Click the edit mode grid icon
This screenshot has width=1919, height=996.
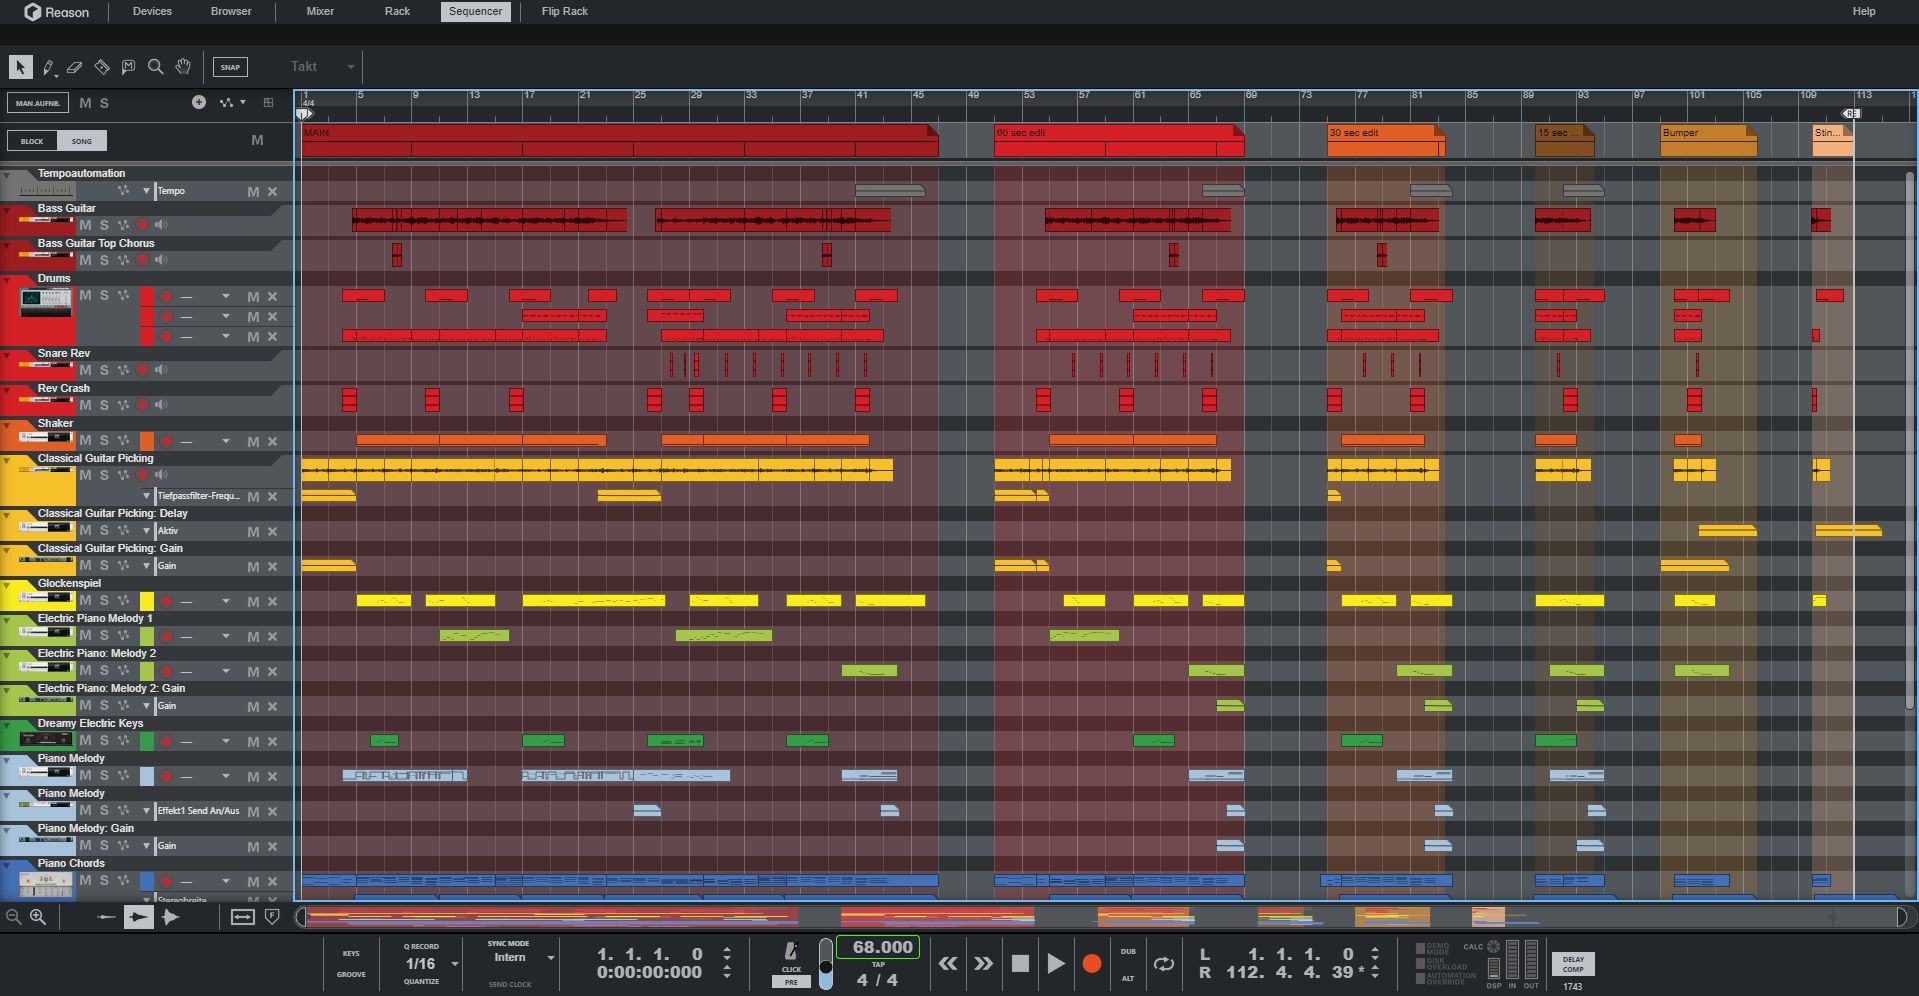click(x=268, y=102)
